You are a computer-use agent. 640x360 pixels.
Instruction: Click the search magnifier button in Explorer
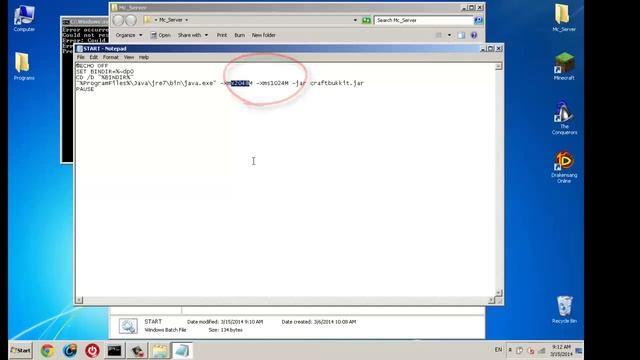(478, 20)
